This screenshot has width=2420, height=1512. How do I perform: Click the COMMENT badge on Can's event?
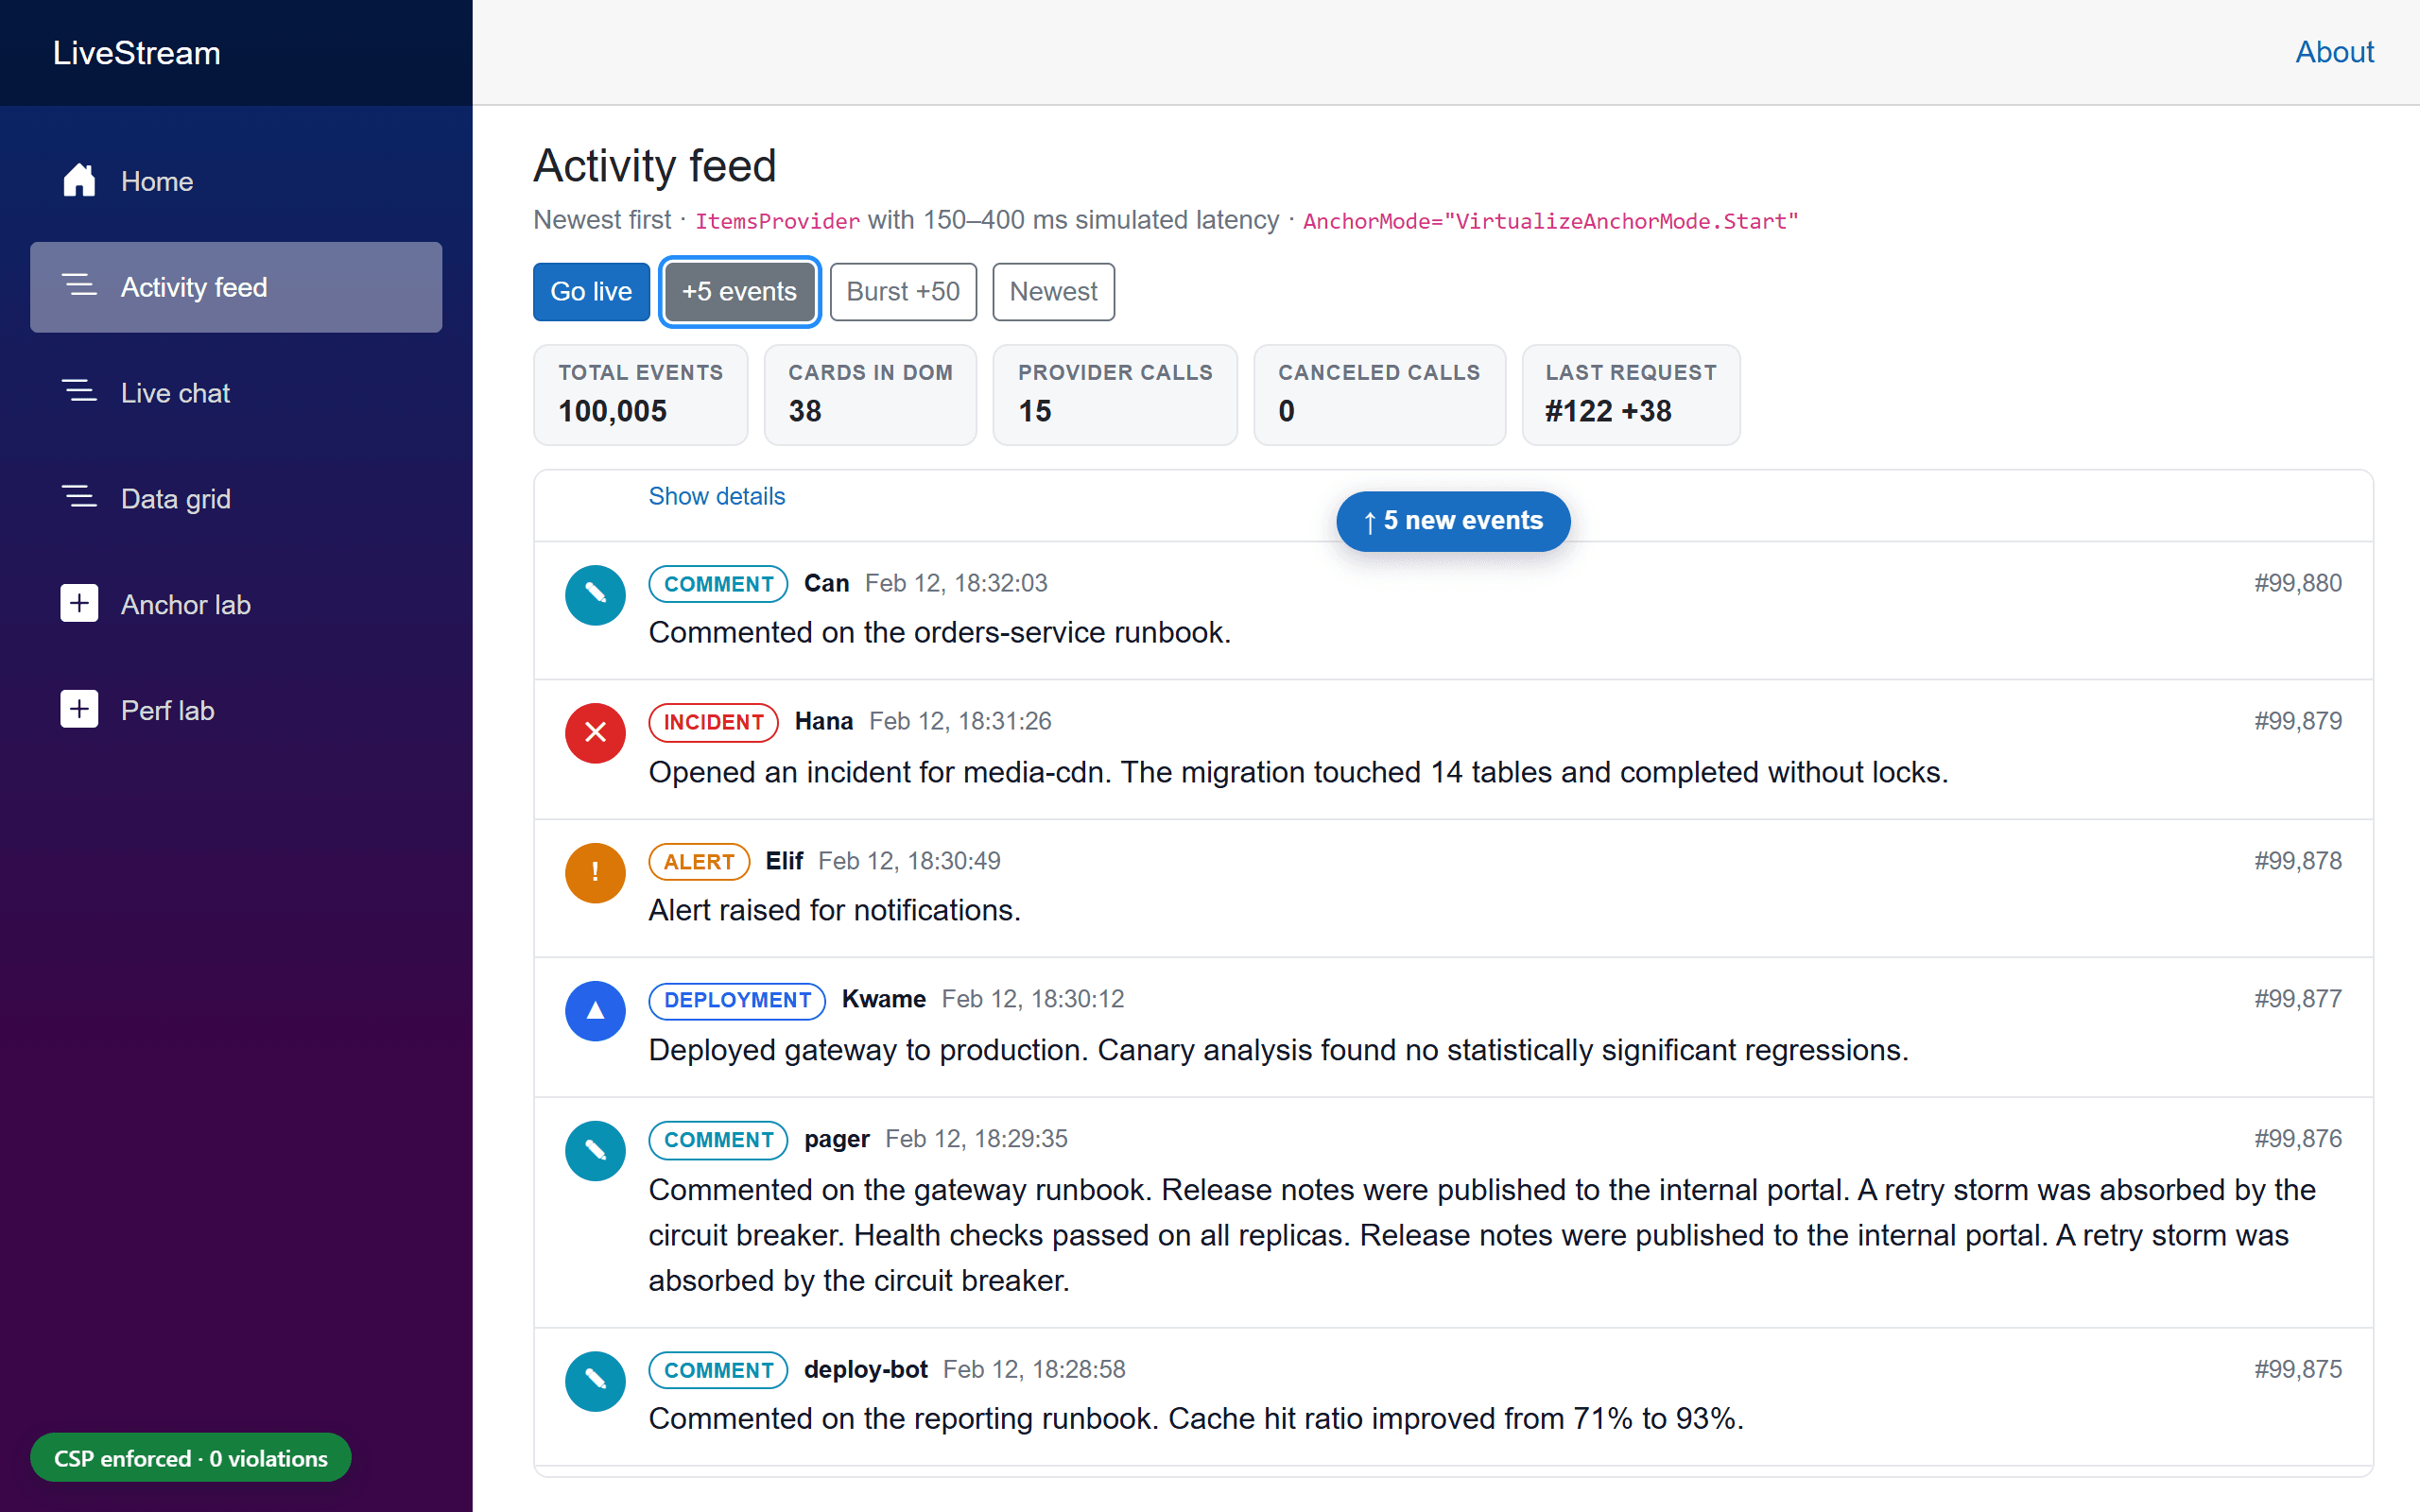tap(719, 584)
